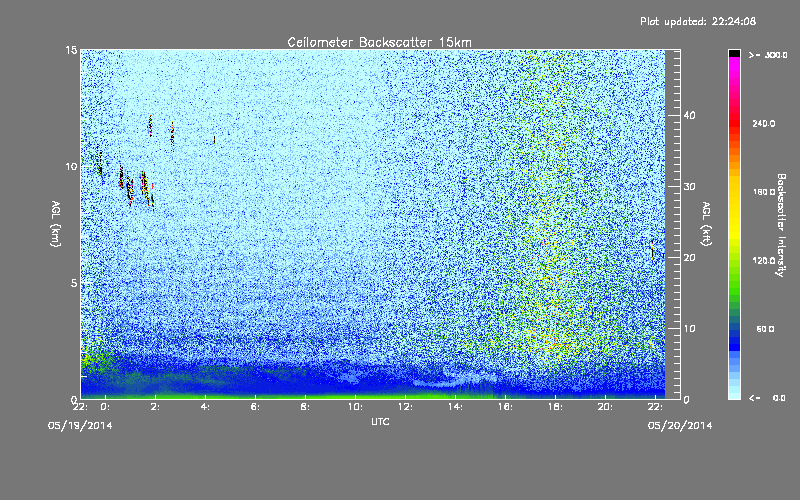
Task: Click the "10" tick on the kft axis
Action: click(689, 329)
